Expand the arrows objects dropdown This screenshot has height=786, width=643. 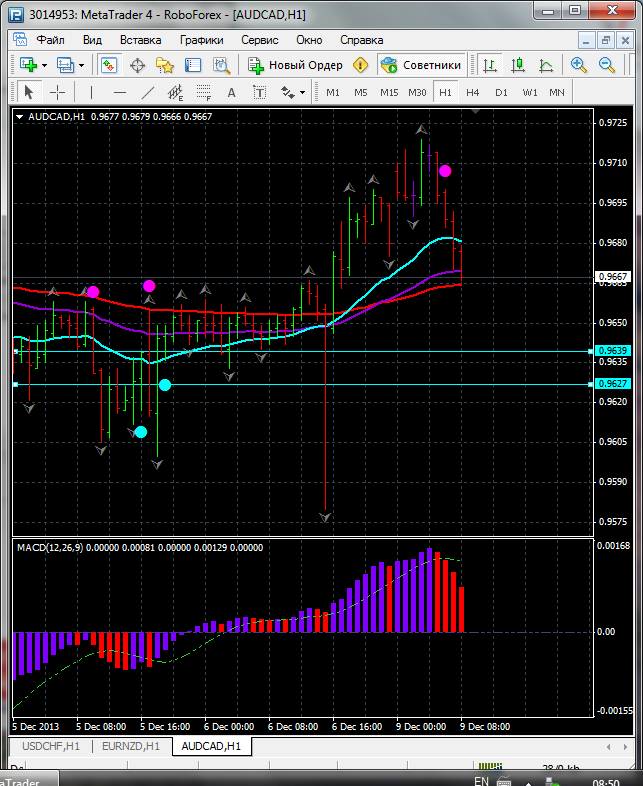(302, 92)
